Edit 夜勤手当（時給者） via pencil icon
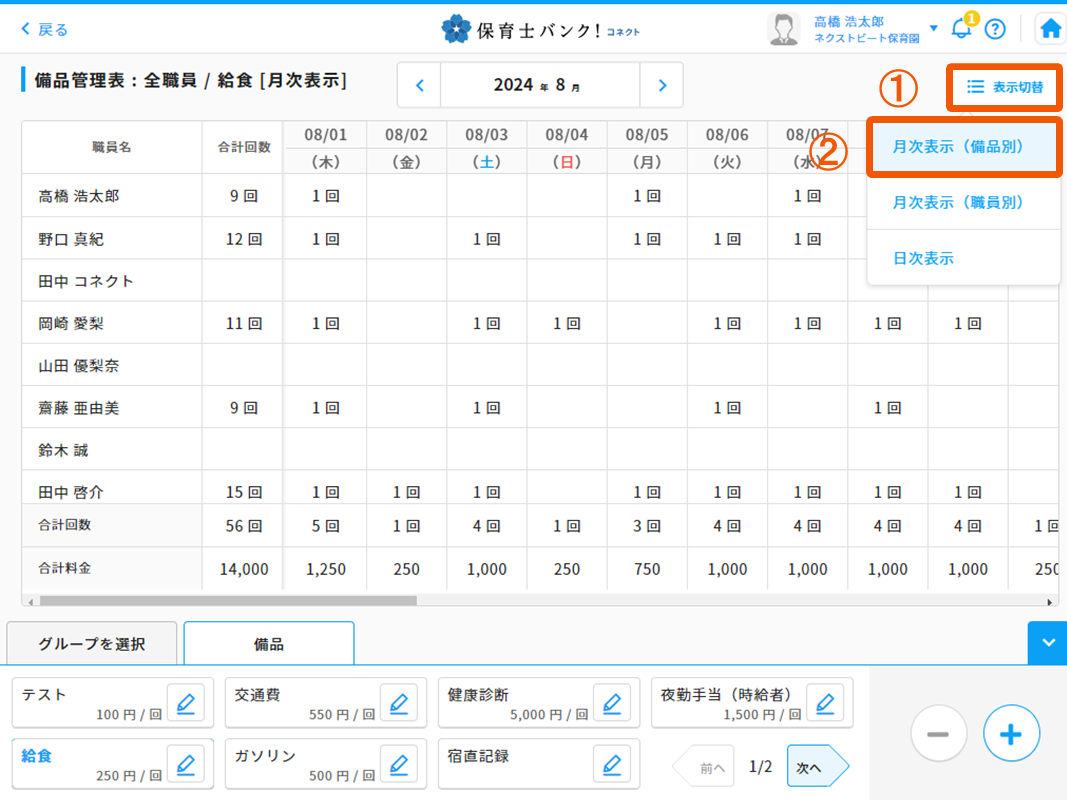Viewport: 1067px width, 800px height. point(824,703)
